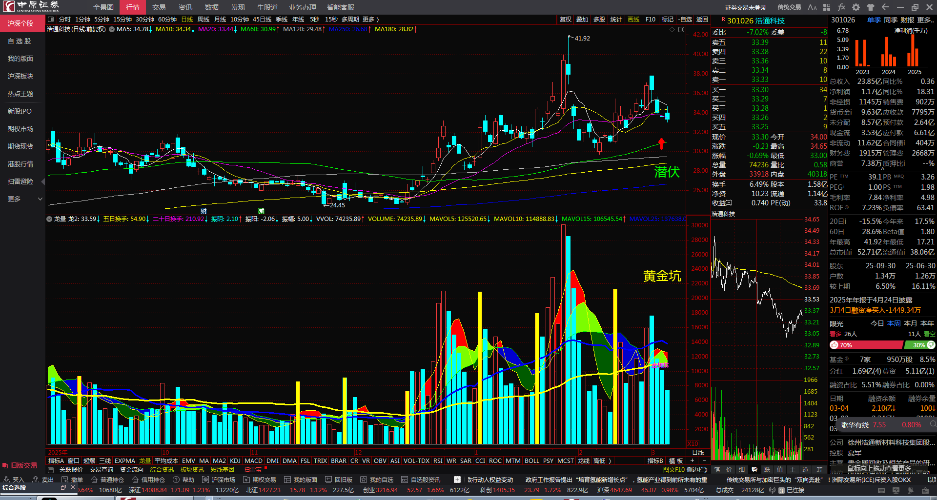The image size is (937, 500).
Task: Select 单季 in the financial panel
Action: coord(874,20)
